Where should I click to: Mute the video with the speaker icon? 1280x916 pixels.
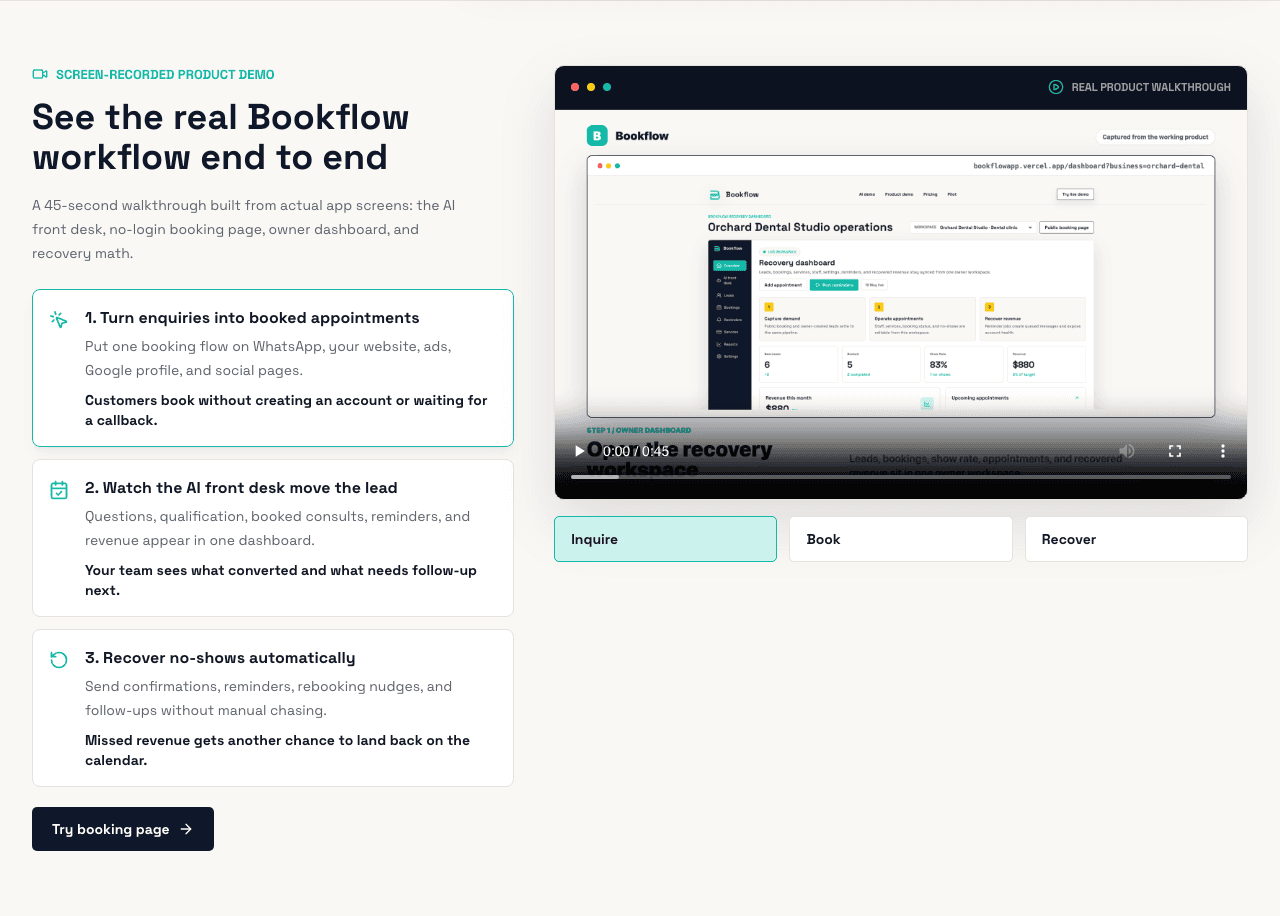click(x=1127, y=451)
